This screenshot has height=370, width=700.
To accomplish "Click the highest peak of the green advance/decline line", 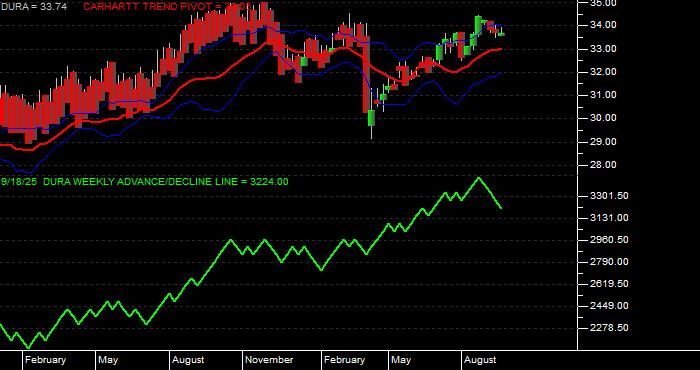I will coord(479,178).
